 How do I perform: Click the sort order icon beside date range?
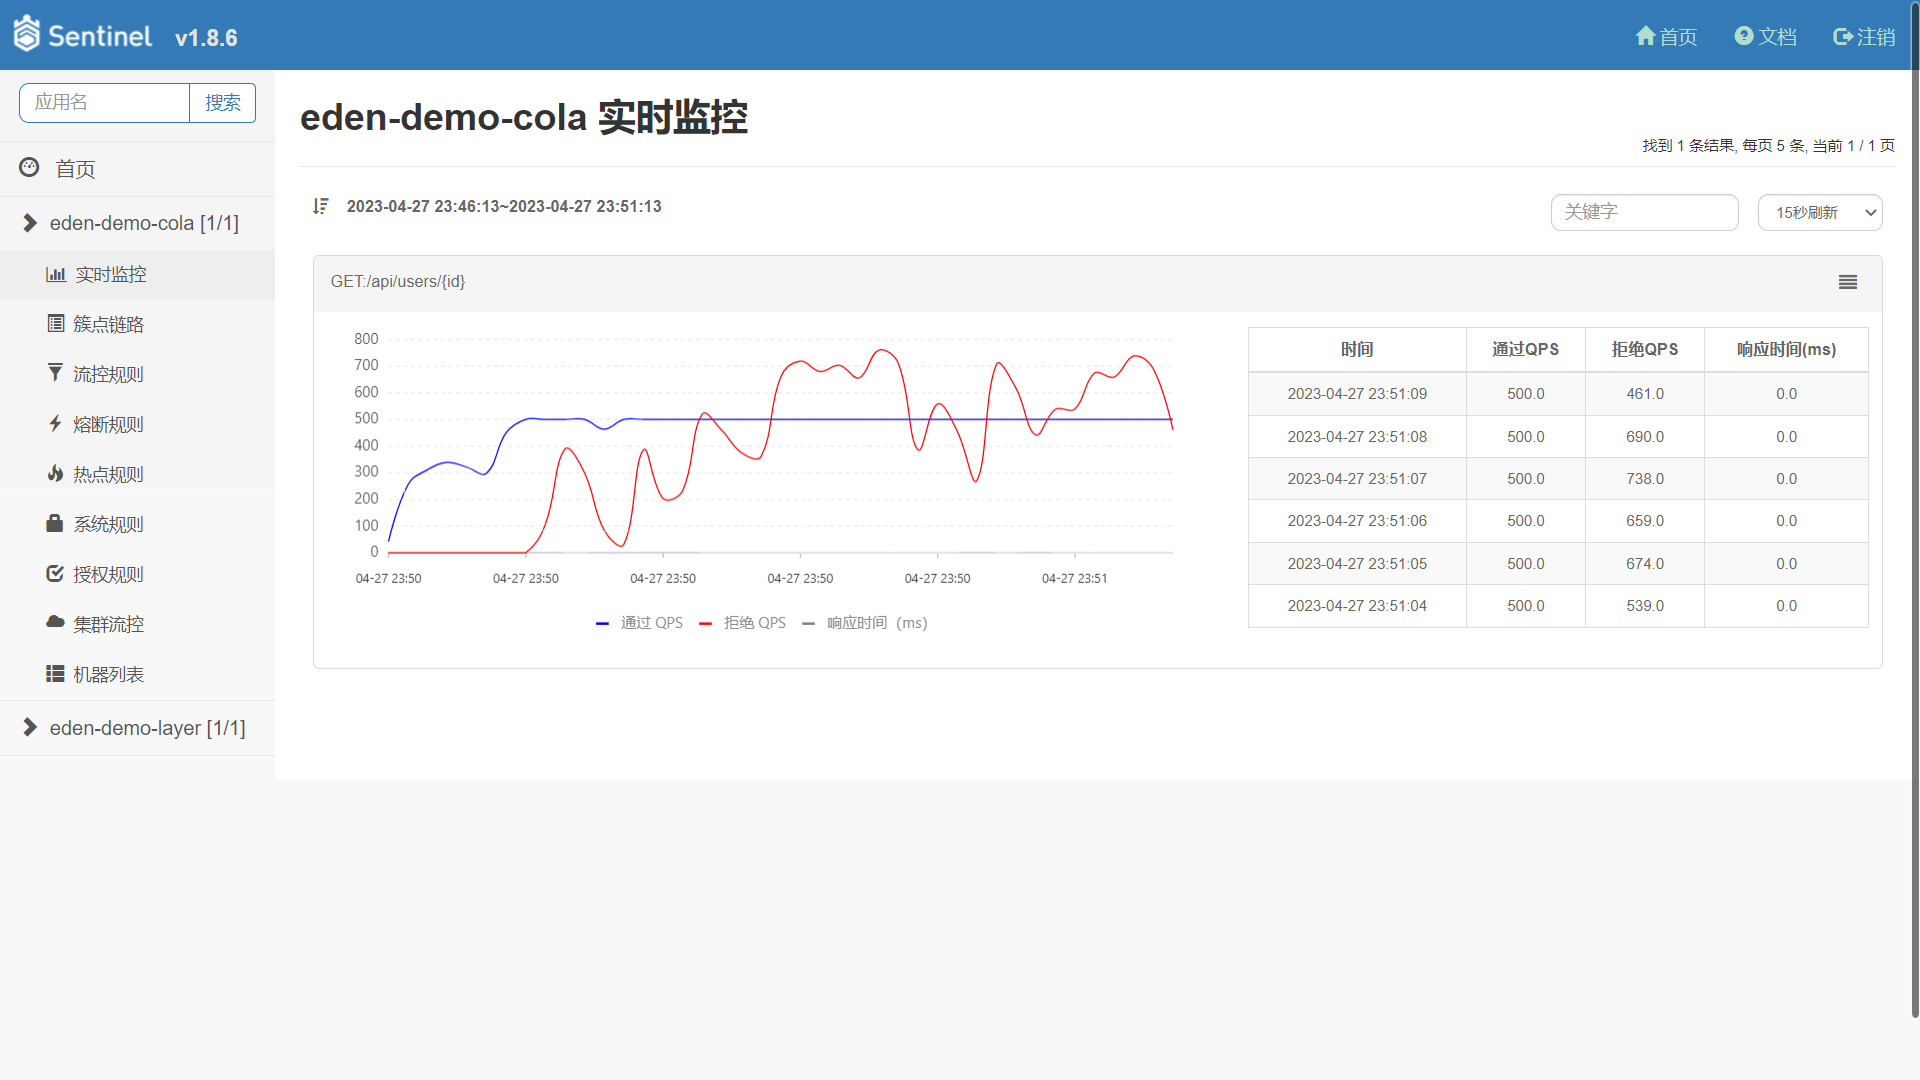coord(320,206)
